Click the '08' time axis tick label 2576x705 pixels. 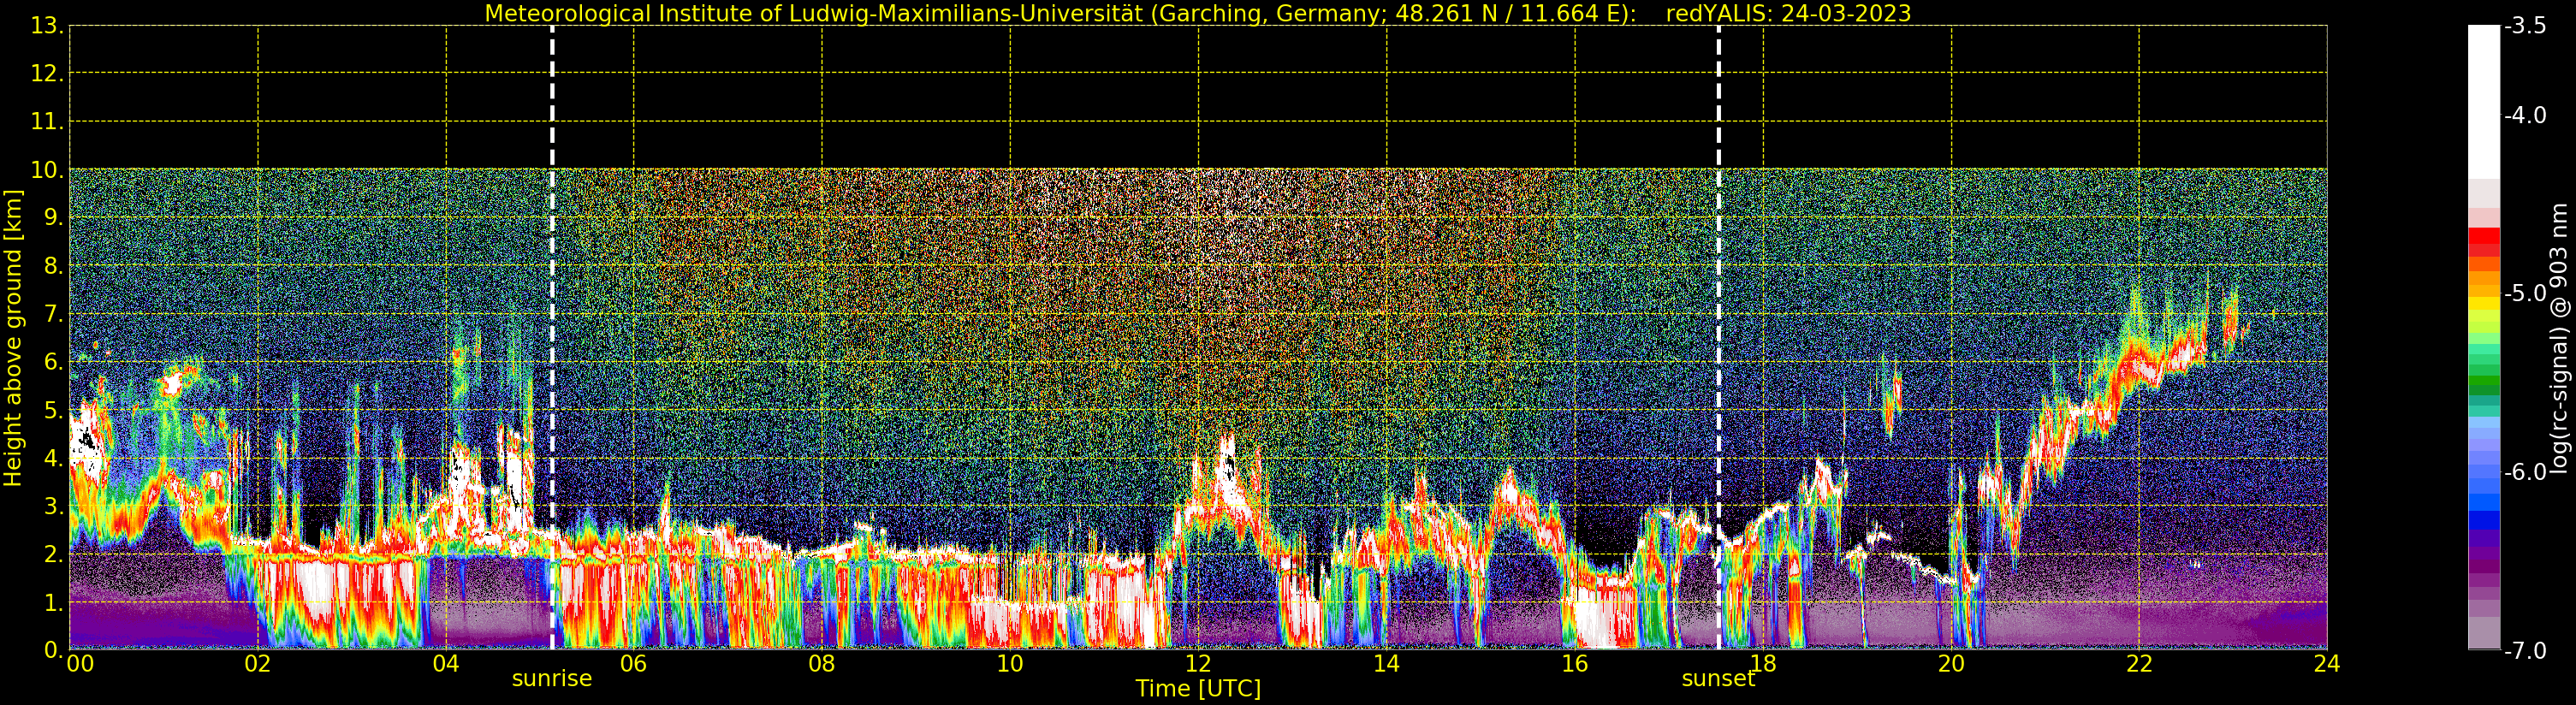822,663
